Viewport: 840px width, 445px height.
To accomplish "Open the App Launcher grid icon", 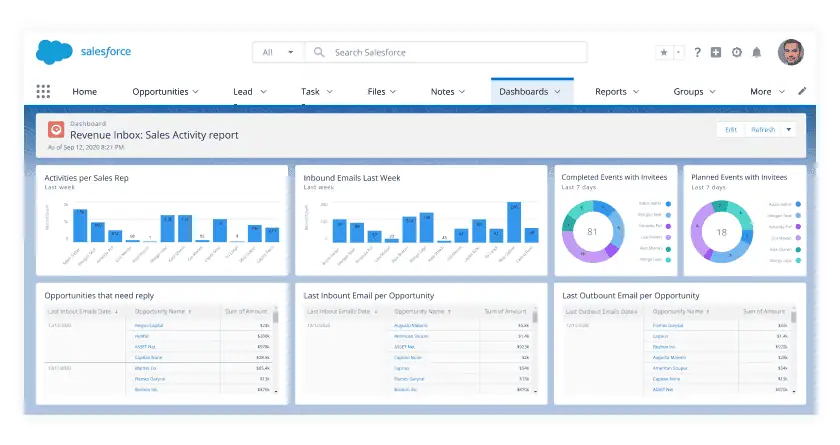I will point(43,92).
